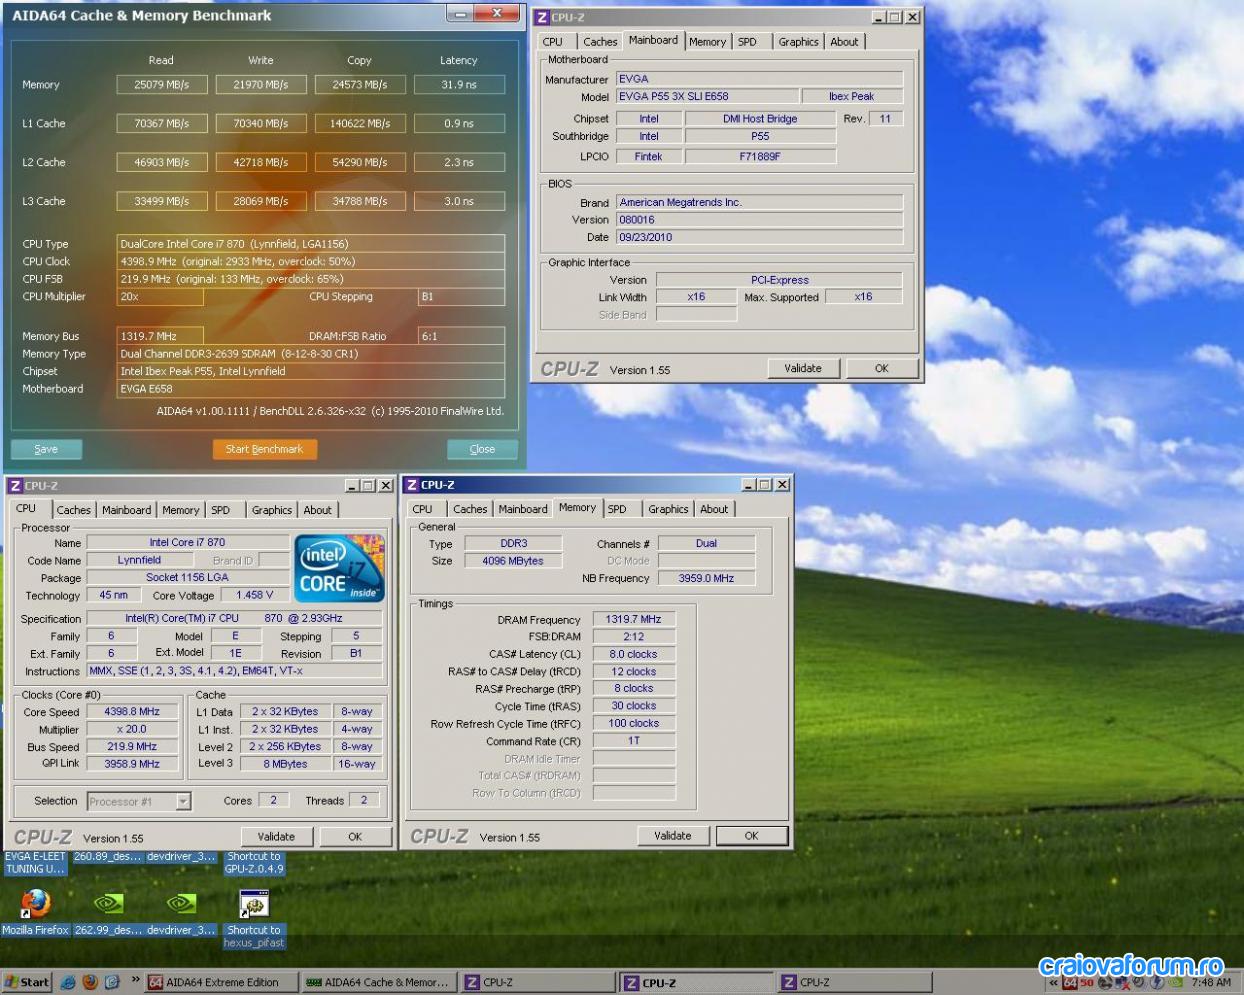
Task: Select the L3 Cache Copy value '34788 MB/s'
Action: click(x=360, y=201)
